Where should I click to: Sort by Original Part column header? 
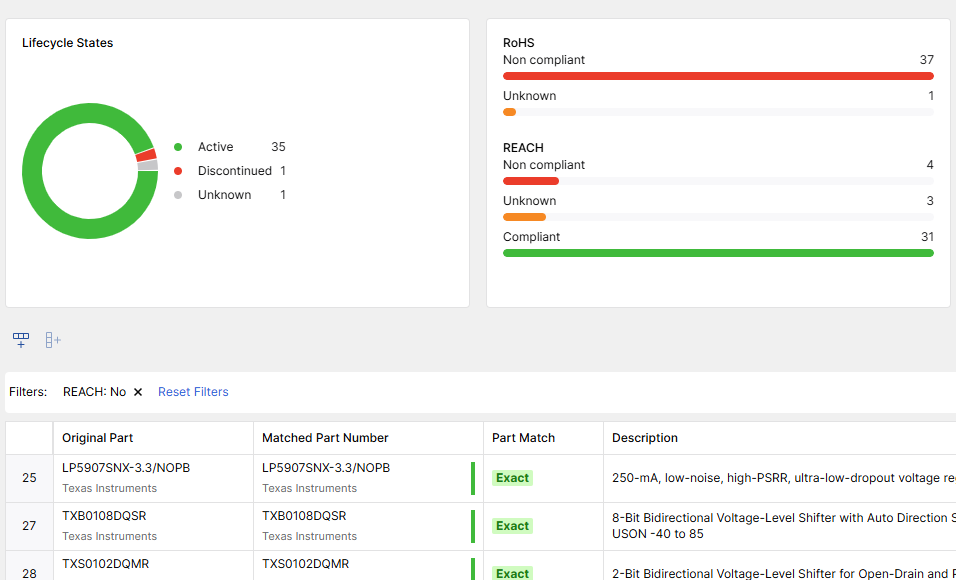coord(98,438)
